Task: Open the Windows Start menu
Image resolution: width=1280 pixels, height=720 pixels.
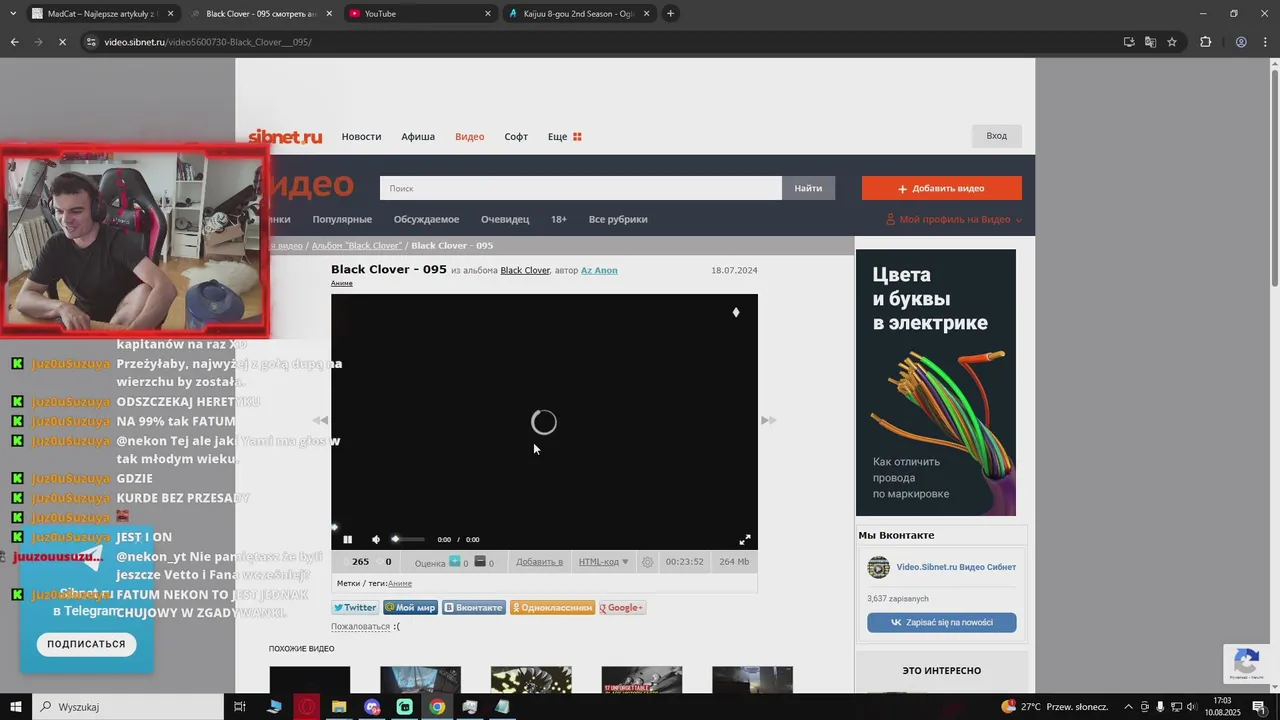Action: pyautogui.click(x=15, y=707)
